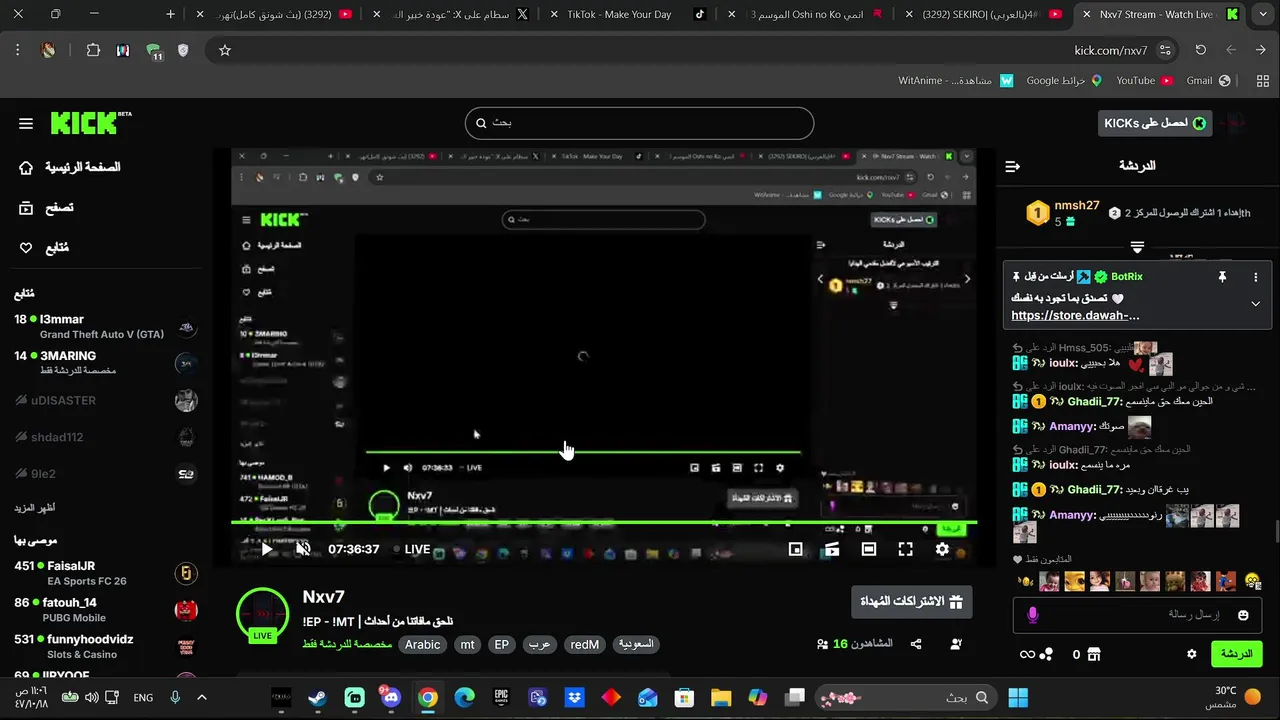Open Discord from taskbar
The image size is (1280, 720).
391,697
